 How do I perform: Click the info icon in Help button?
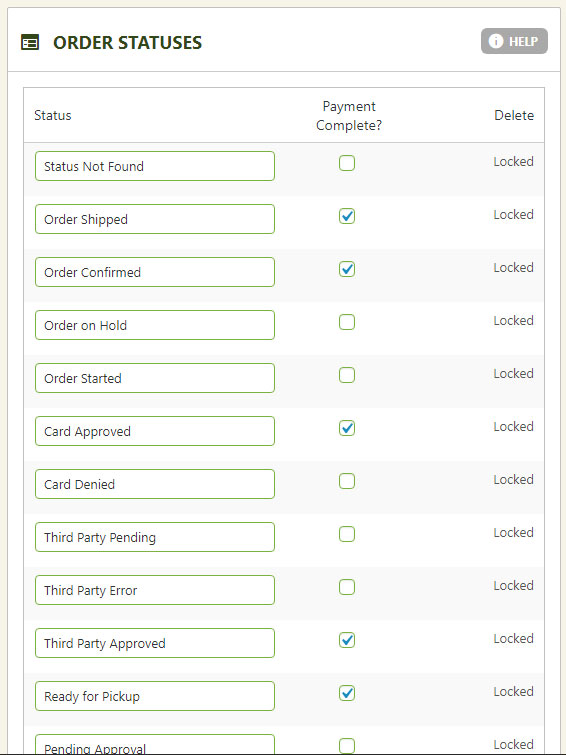click(496, 41)
